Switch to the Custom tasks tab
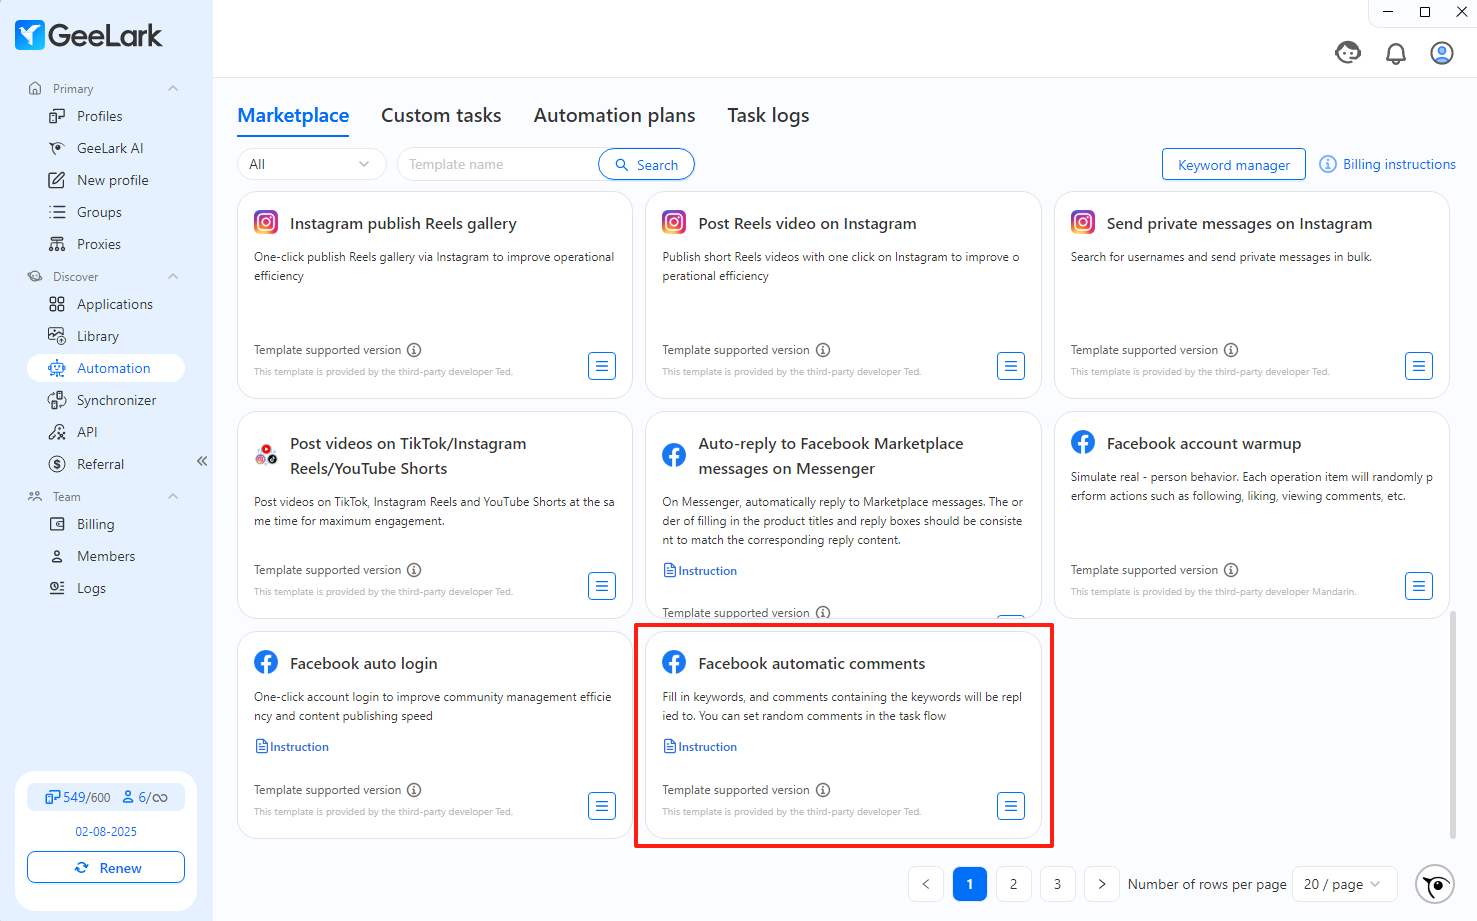Image resolution: width=1477 pixels, height=921 pixels. point(441,115)
